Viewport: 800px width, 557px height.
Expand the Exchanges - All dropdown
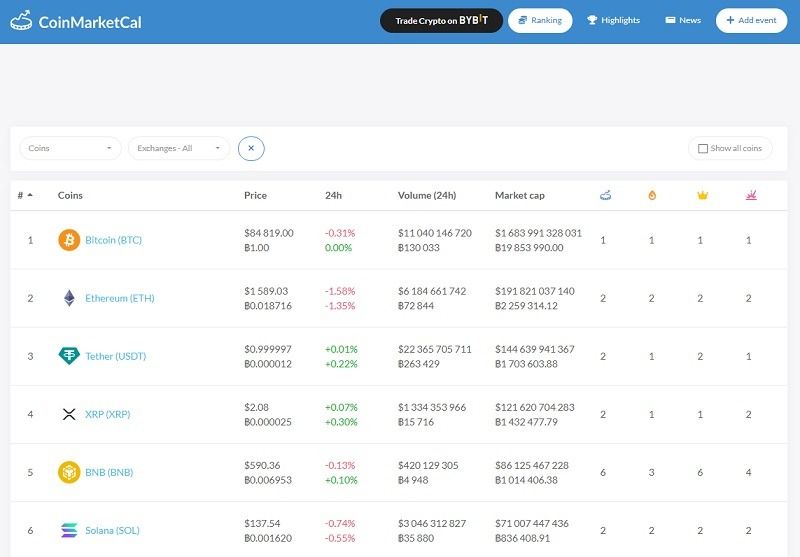click(x=179, y=148)
